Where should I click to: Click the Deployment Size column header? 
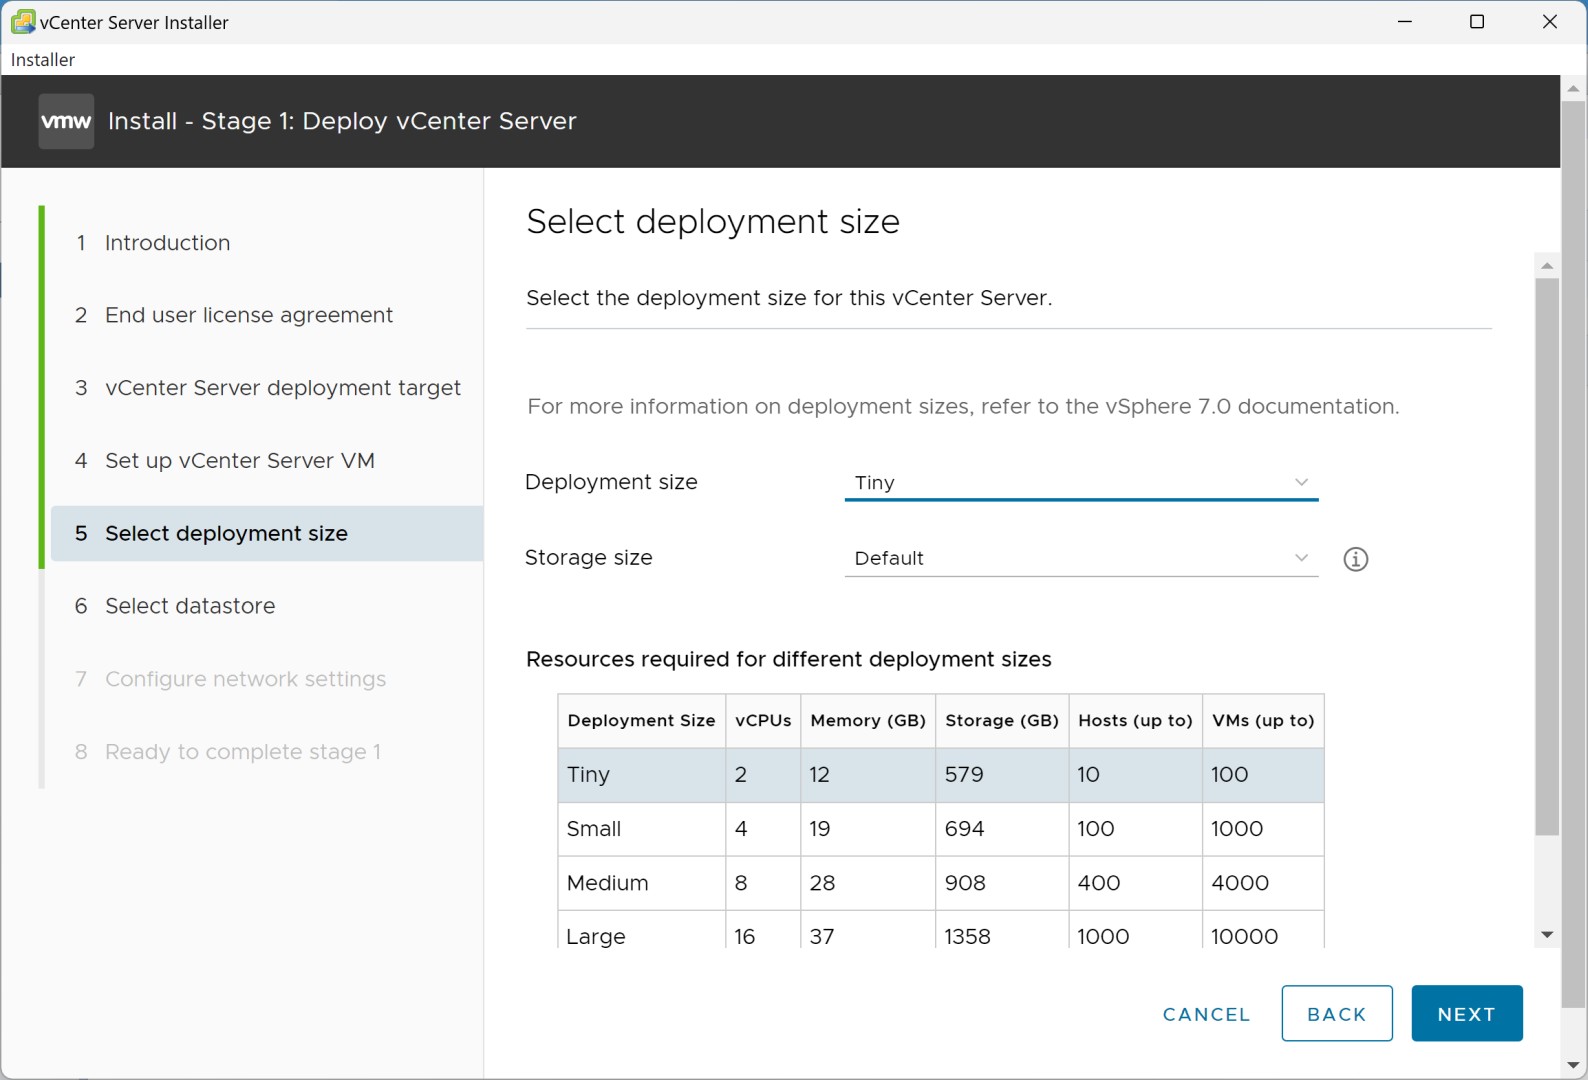click(641, 721)
